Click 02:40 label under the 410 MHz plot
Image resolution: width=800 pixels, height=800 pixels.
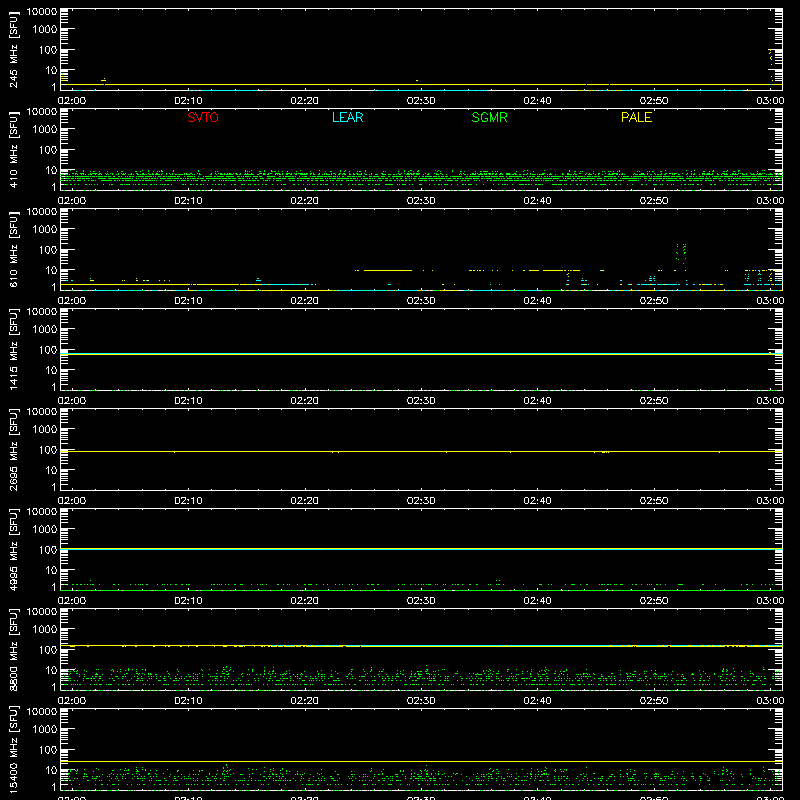pyautogui.click(x=537, y=201)
